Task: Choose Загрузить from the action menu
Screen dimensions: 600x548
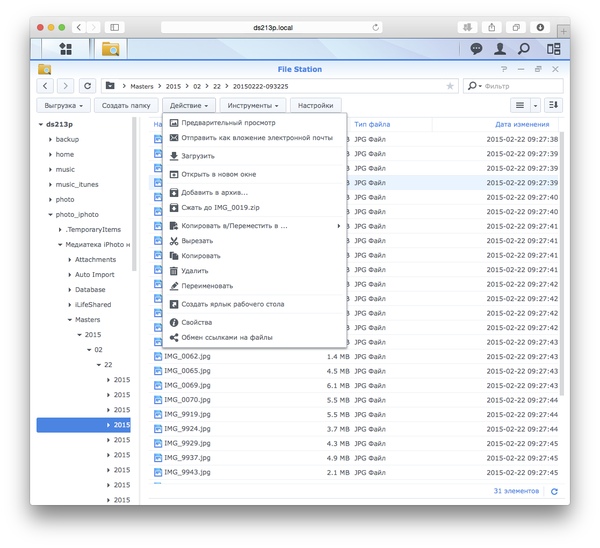Action: click(254, 156)
